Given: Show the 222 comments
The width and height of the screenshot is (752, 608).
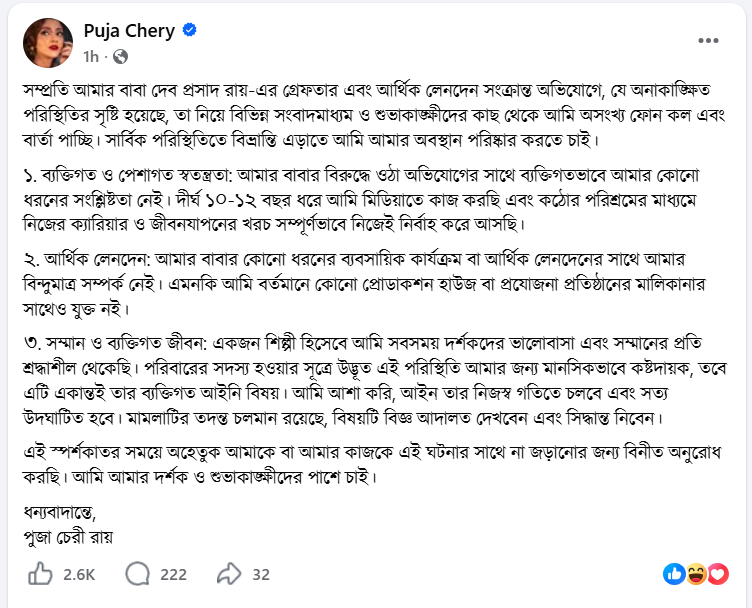Looking at the screenshot, I should 173,575.
